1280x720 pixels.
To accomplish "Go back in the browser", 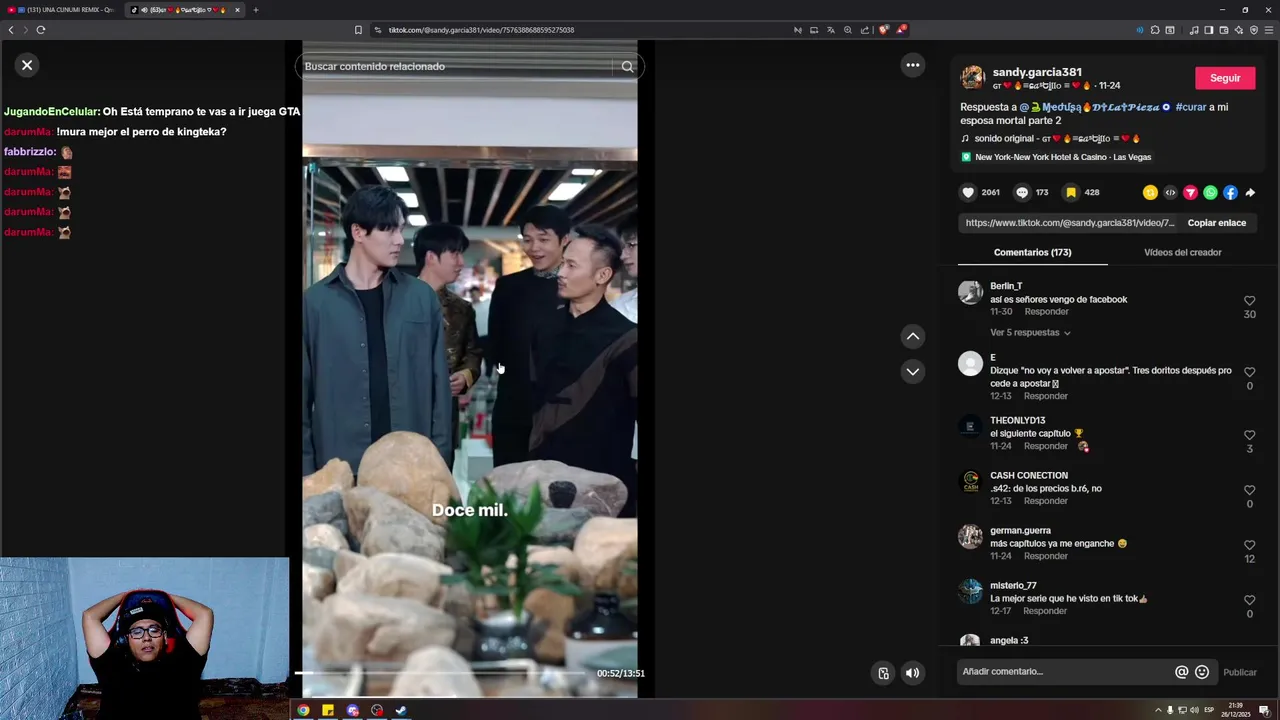I will 11,30.
